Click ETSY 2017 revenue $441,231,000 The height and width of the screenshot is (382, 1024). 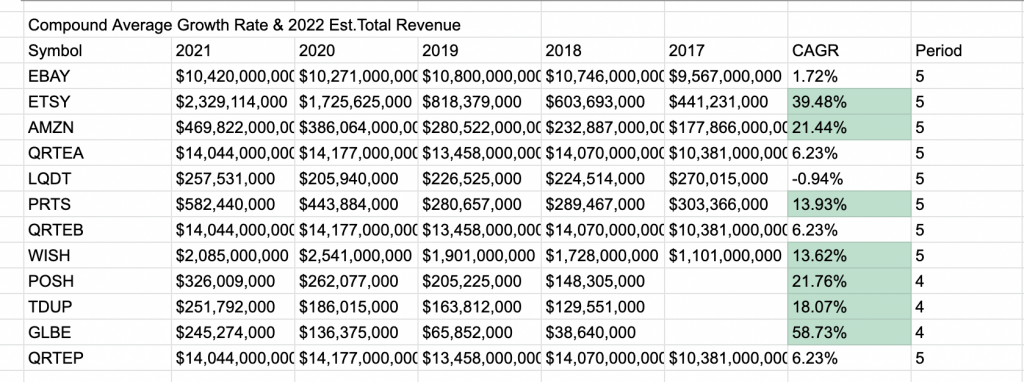click(726, 102)
